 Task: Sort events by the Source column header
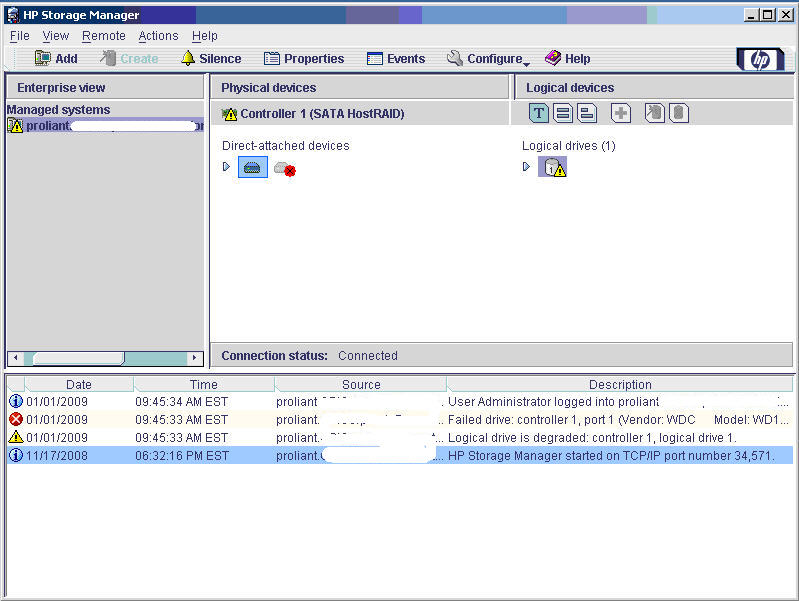[361, 384]
